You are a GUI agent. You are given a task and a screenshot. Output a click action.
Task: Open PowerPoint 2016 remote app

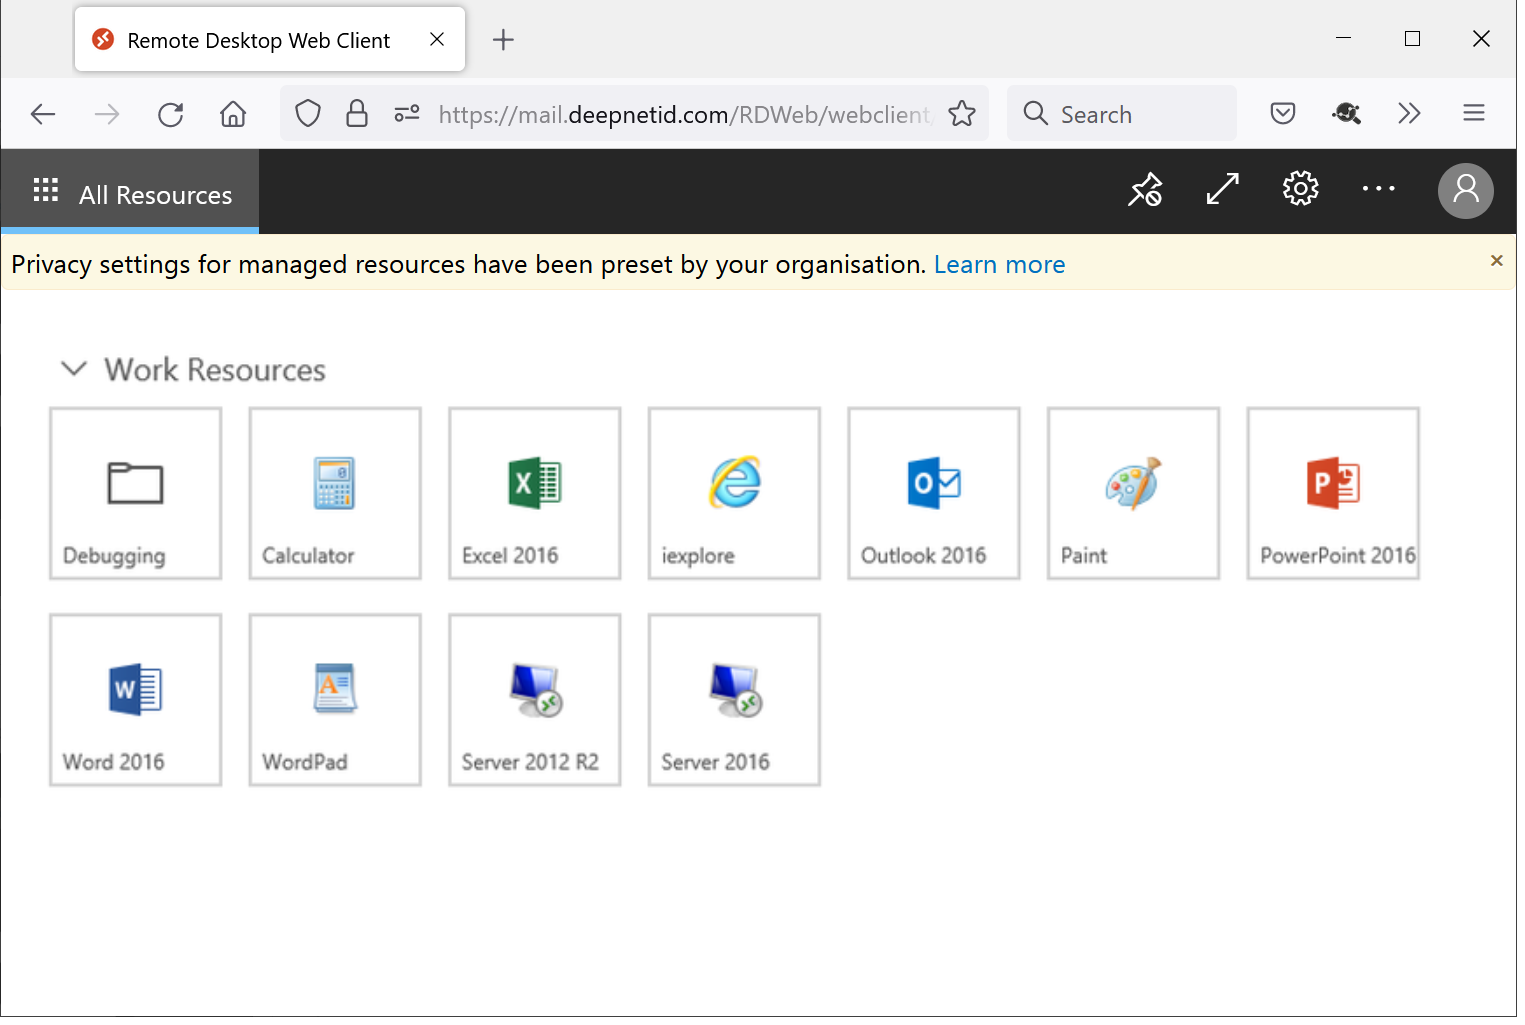click(1333, 493)
